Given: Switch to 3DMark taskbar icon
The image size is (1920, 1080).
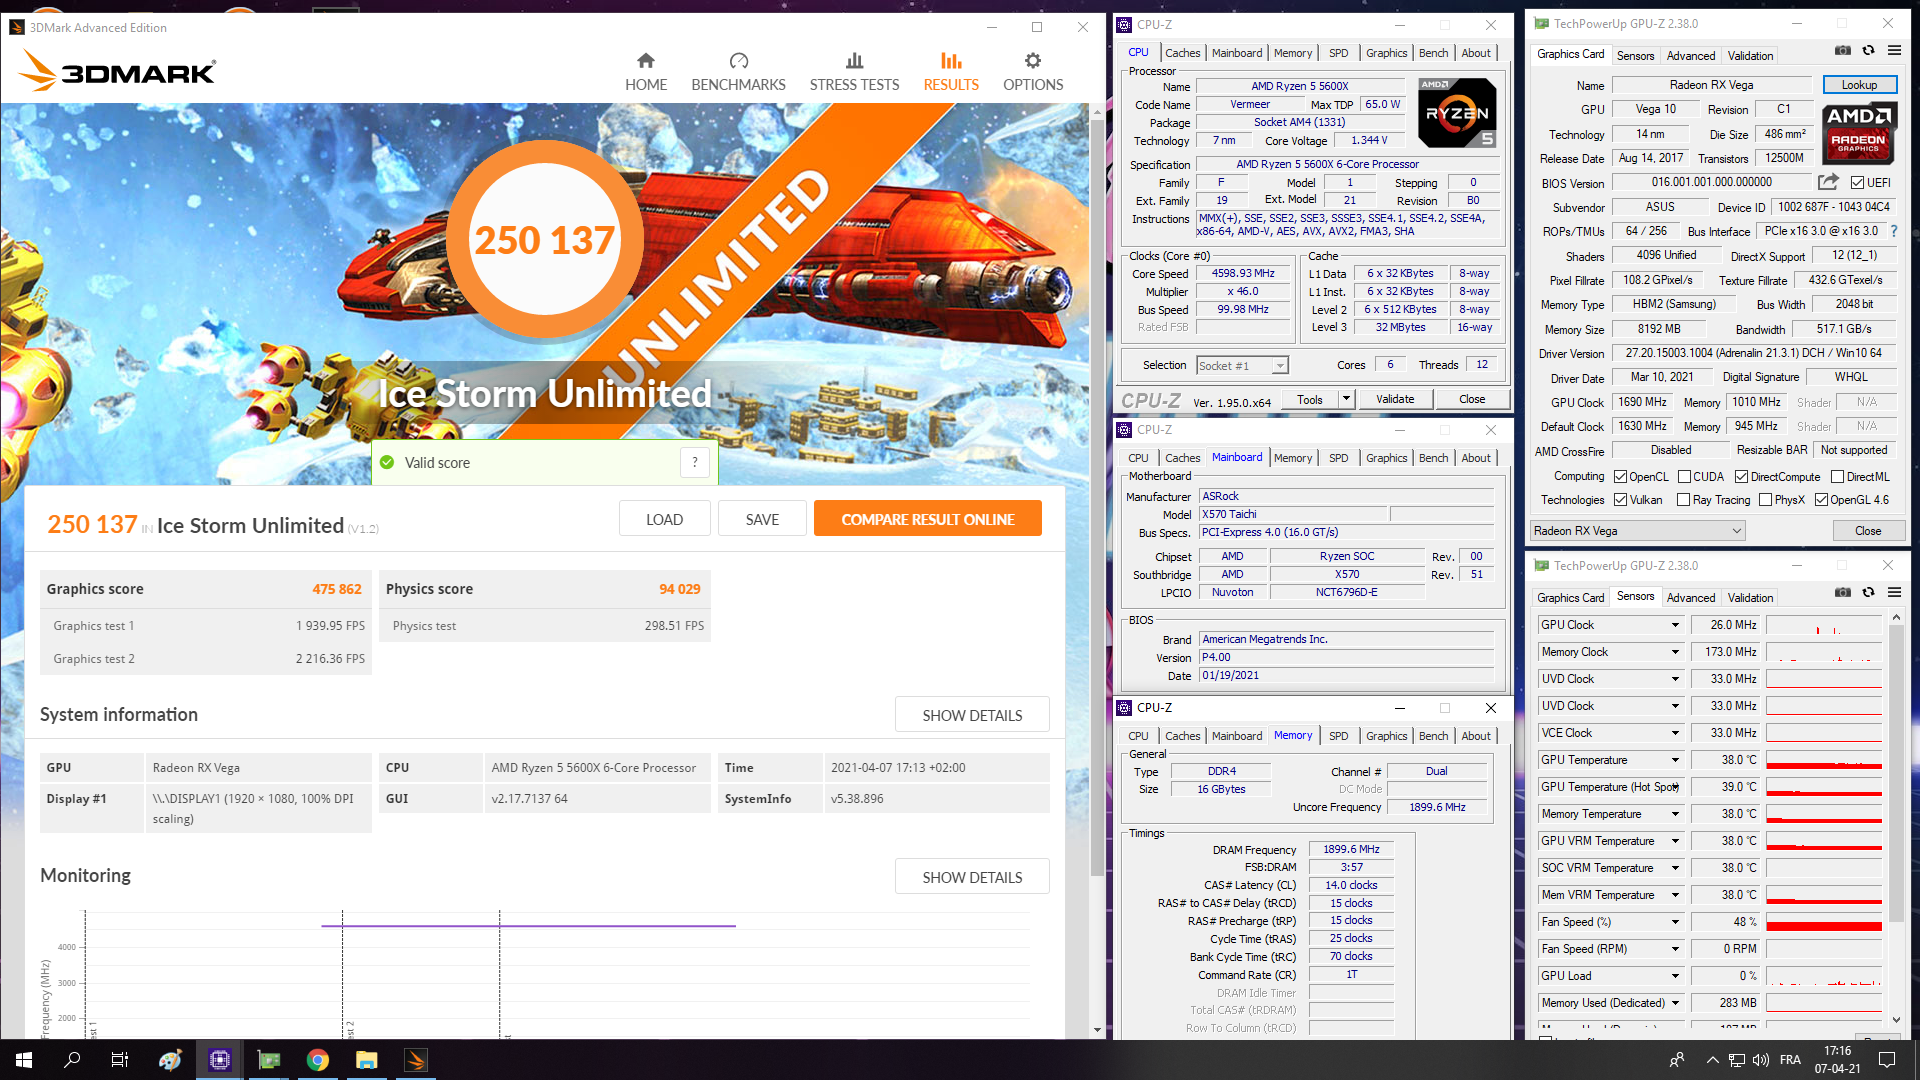Looking at the screenshot, I should [x=416, y=1060].
